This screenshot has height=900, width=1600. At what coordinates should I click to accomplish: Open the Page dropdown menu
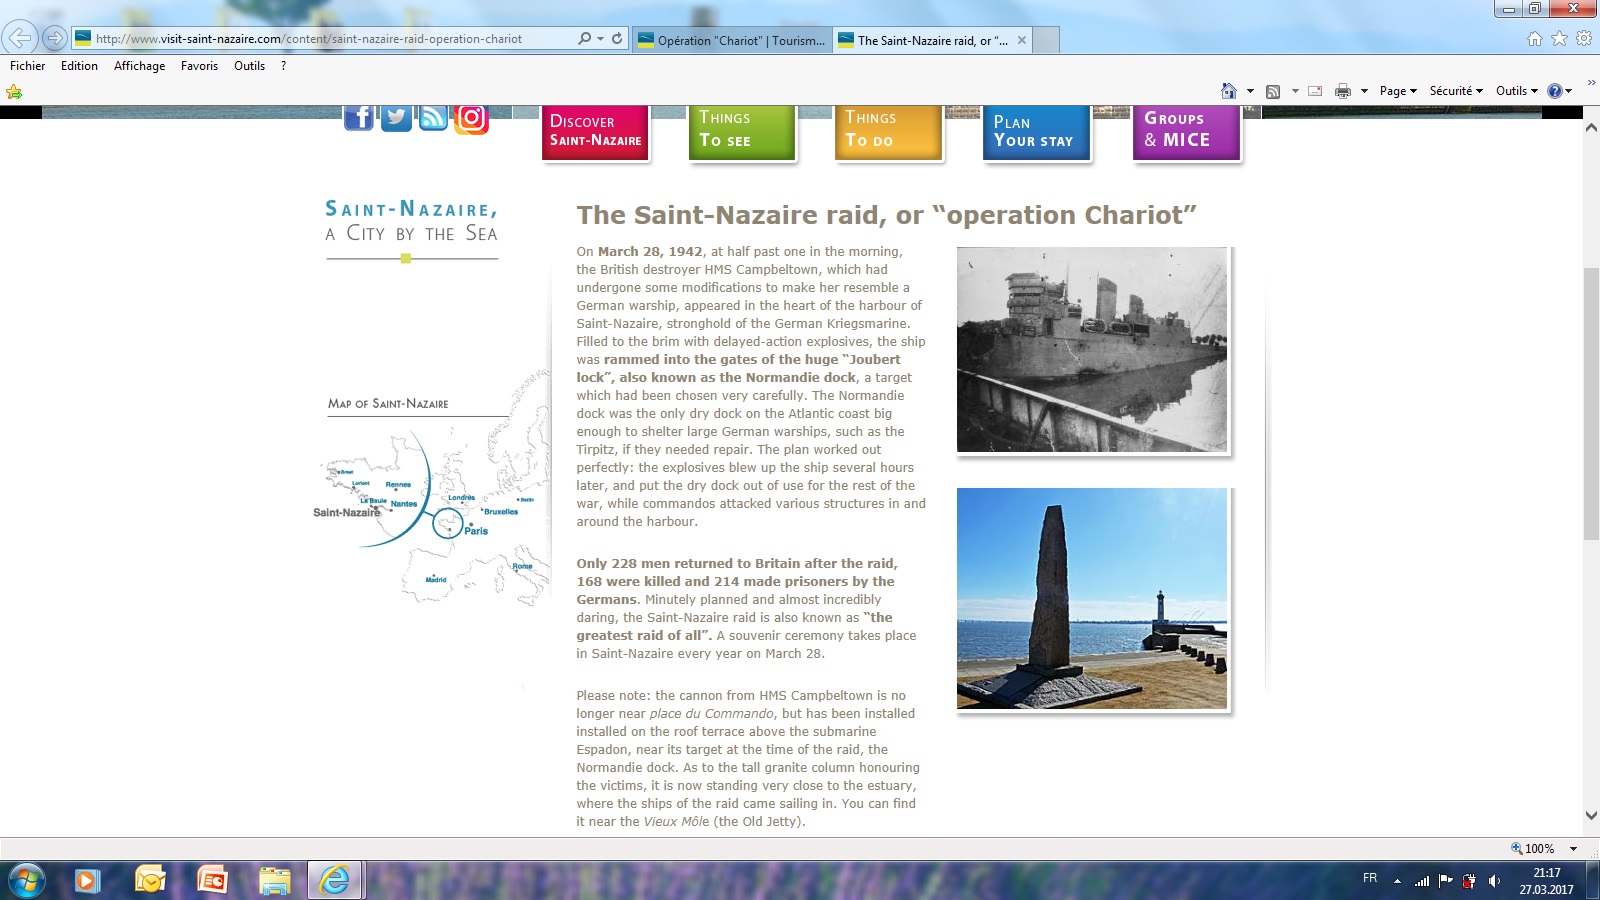pos(1398,91)
